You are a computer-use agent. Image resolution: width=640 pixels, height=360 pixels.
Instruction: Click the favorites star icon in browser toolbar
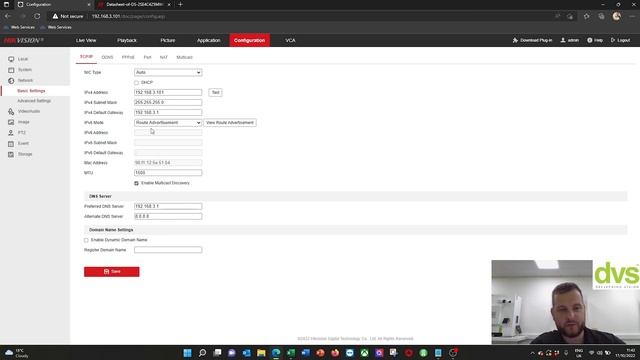[x=587, y=16]
